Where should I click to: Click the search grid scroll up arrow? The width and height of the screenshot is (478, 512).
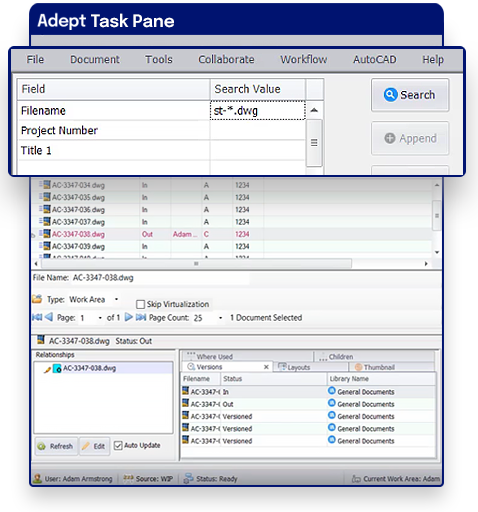314,110
